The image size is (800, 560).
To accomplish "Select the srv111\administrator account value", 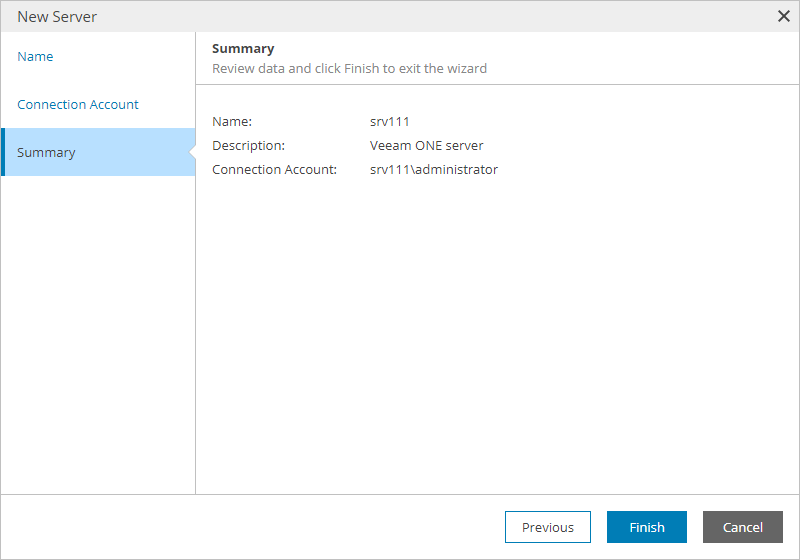I will click(x=434, y=170).
